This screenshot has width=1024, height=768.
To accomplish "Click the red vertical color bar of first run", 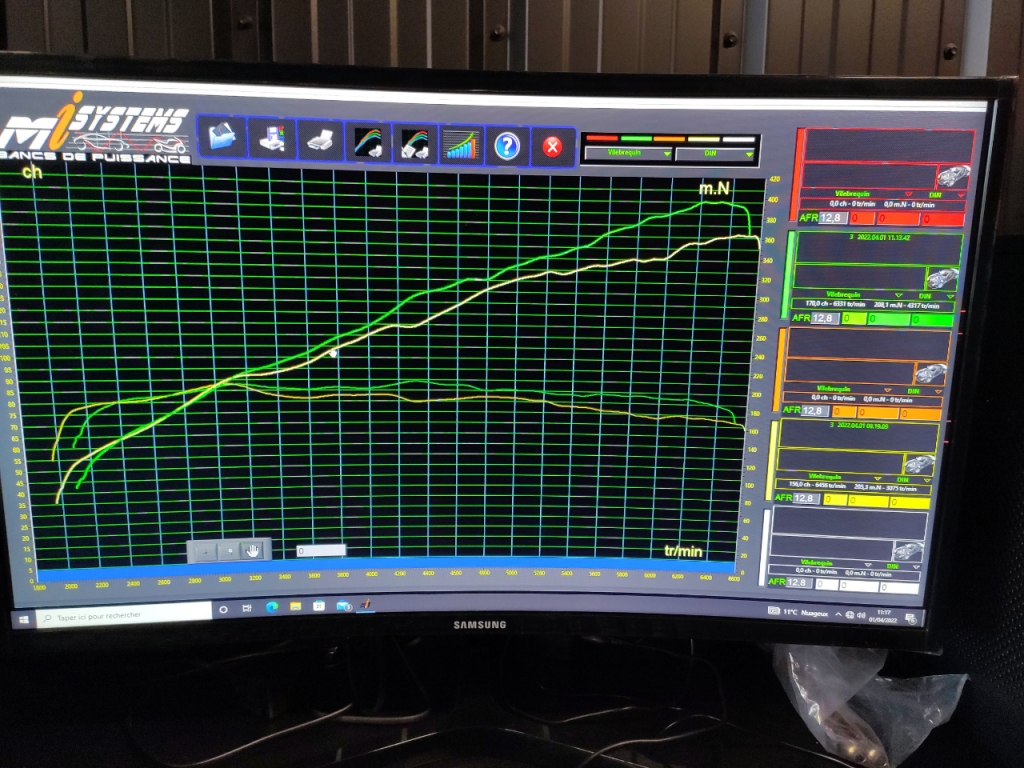I will pos(796,174).
